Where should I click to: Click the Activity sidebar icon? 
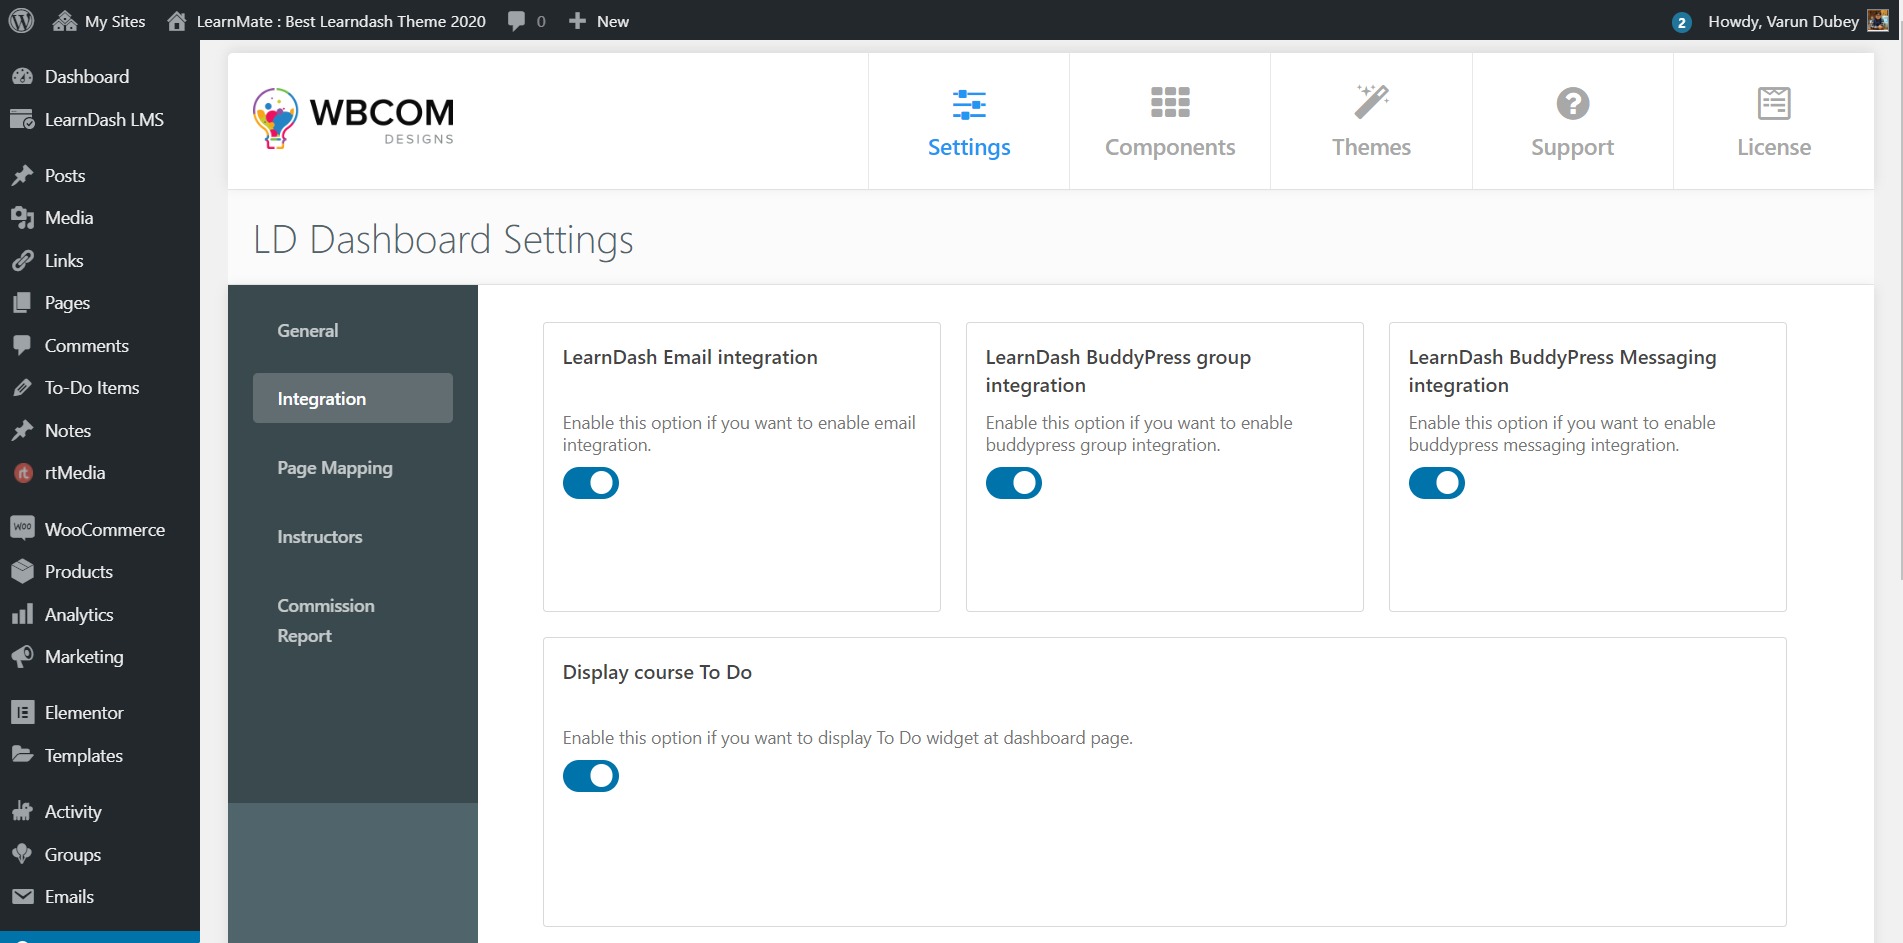click(x=22, y=812)
